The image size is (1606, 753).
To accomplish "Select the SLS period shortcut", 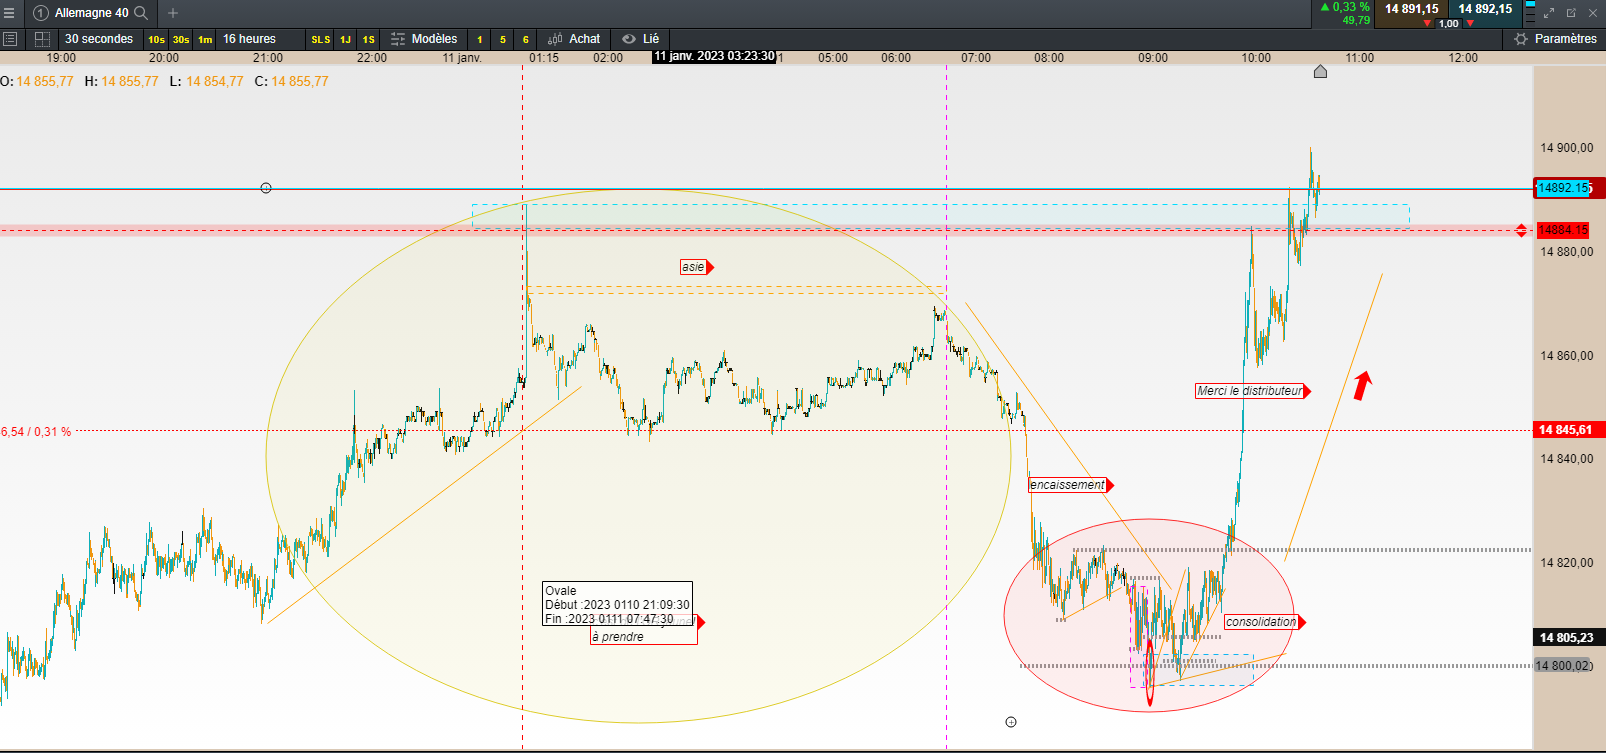I will (x=320, y=40).
